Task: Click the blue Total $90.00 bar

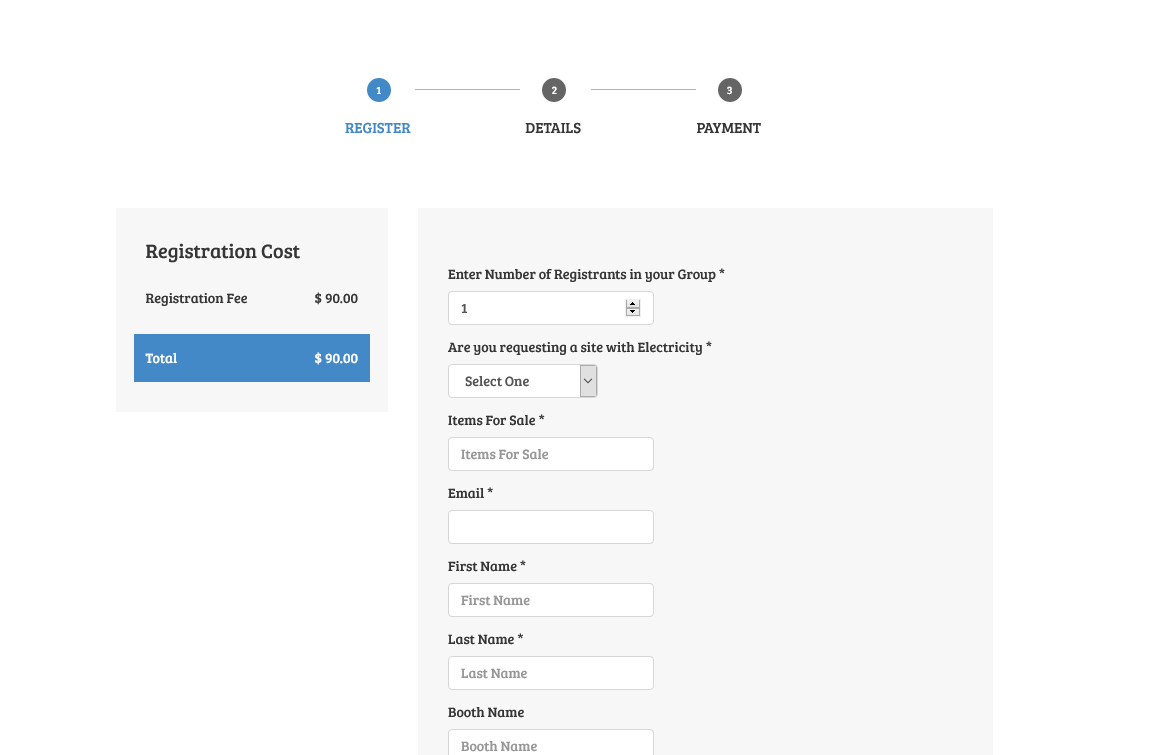Action: coord(252,358)
